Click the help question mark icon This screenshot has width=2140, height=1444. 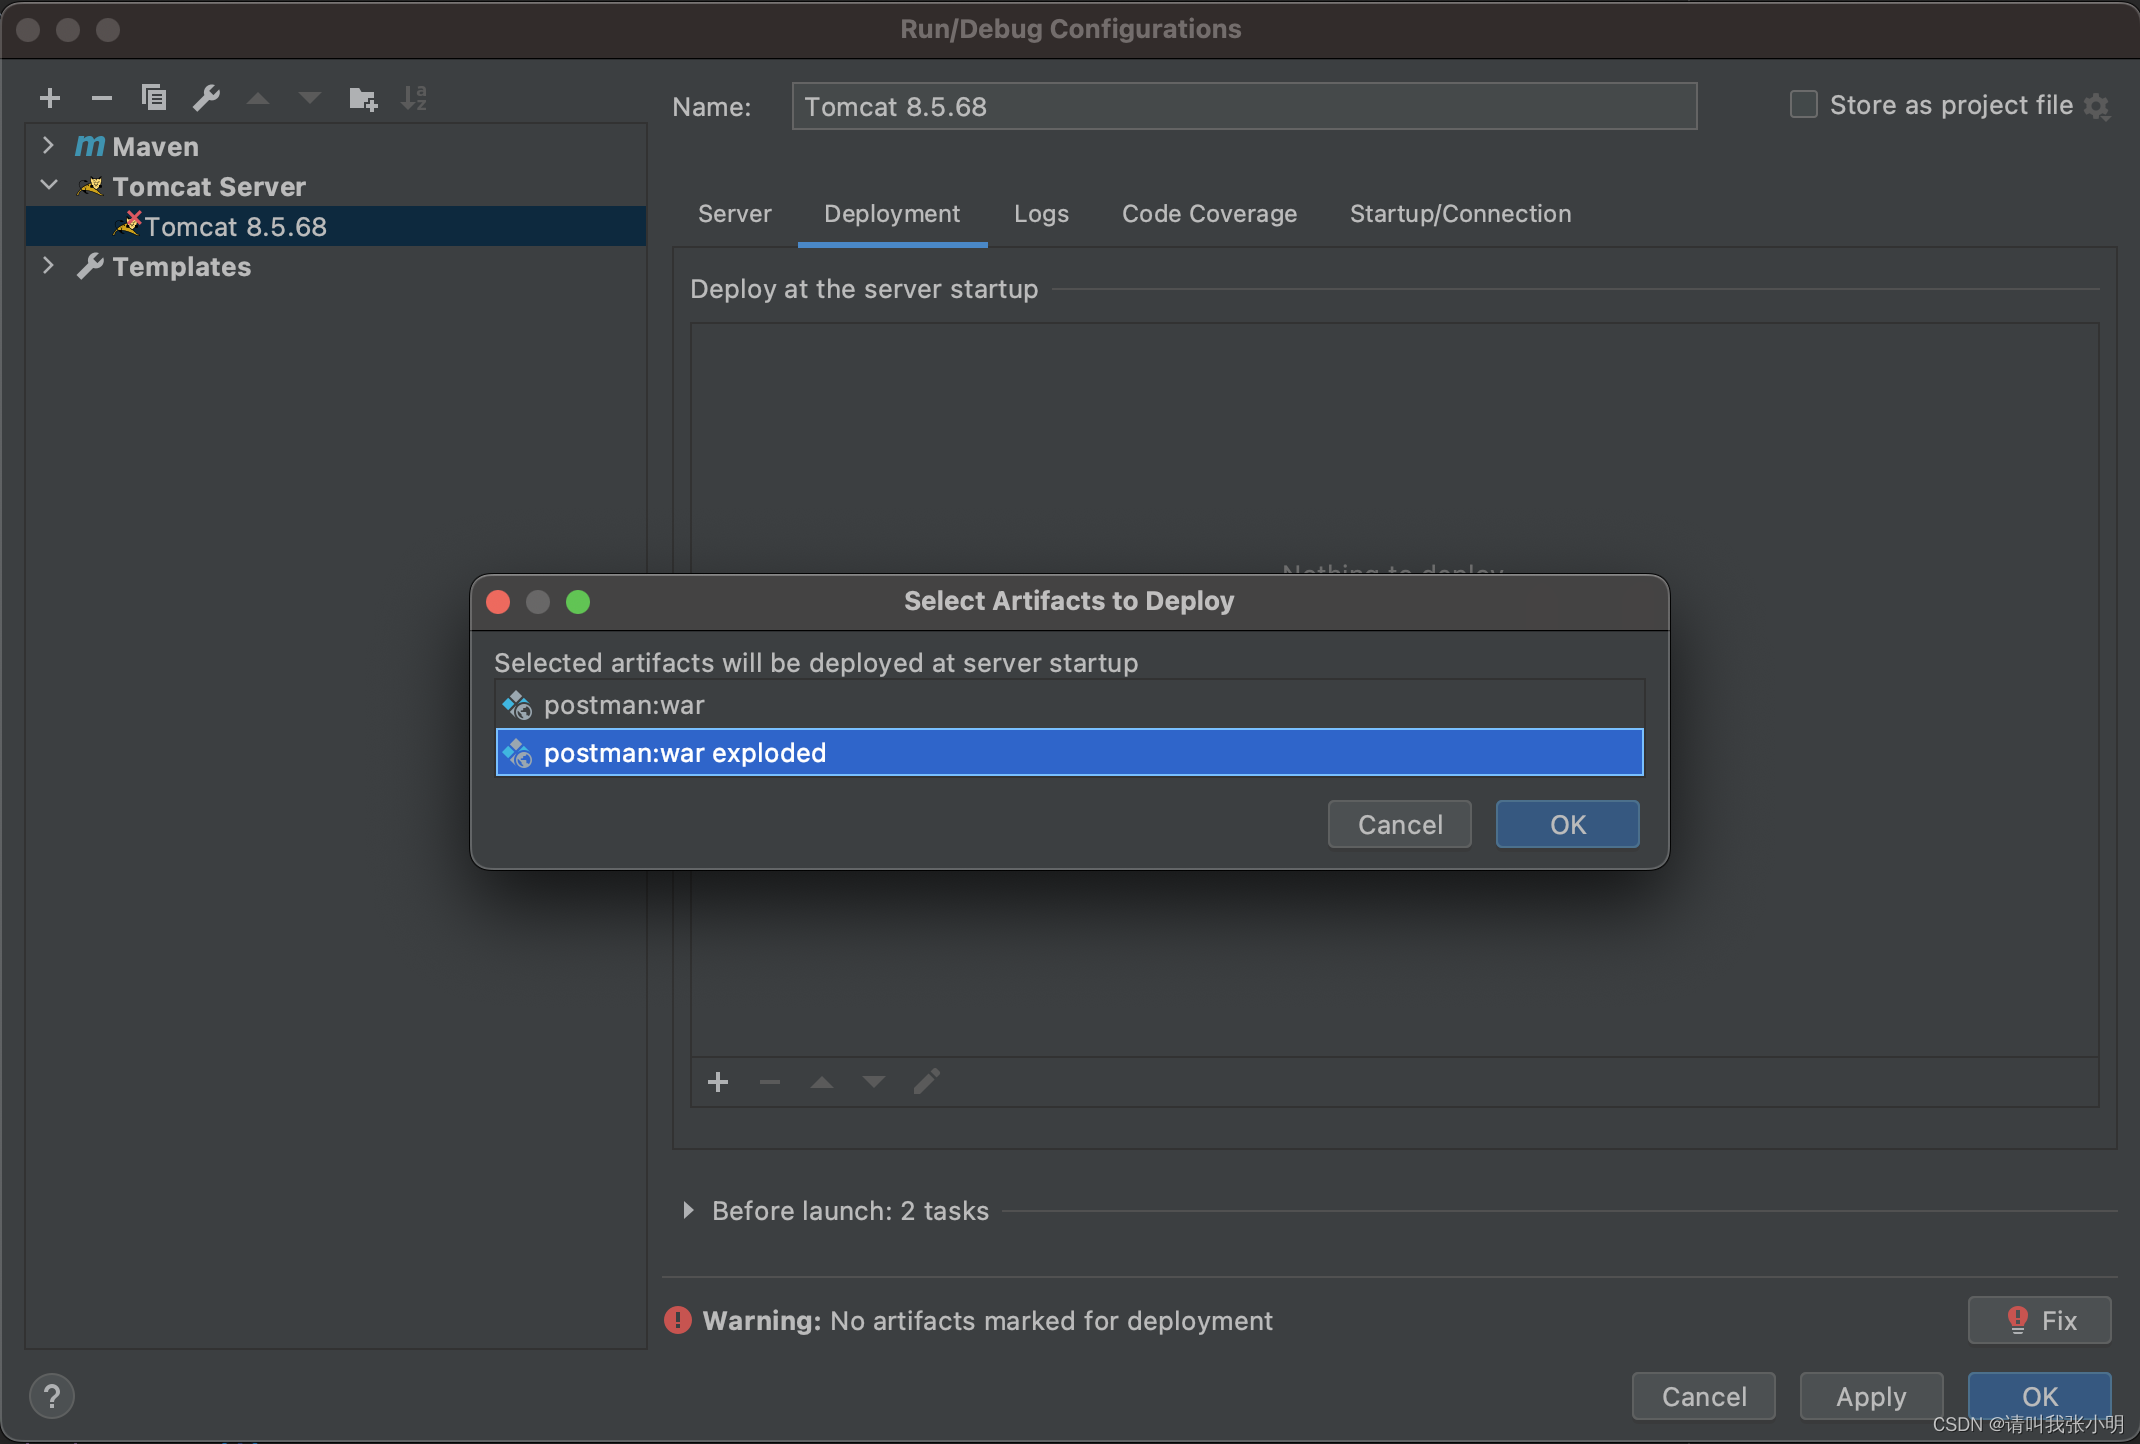click(52, 1396)
